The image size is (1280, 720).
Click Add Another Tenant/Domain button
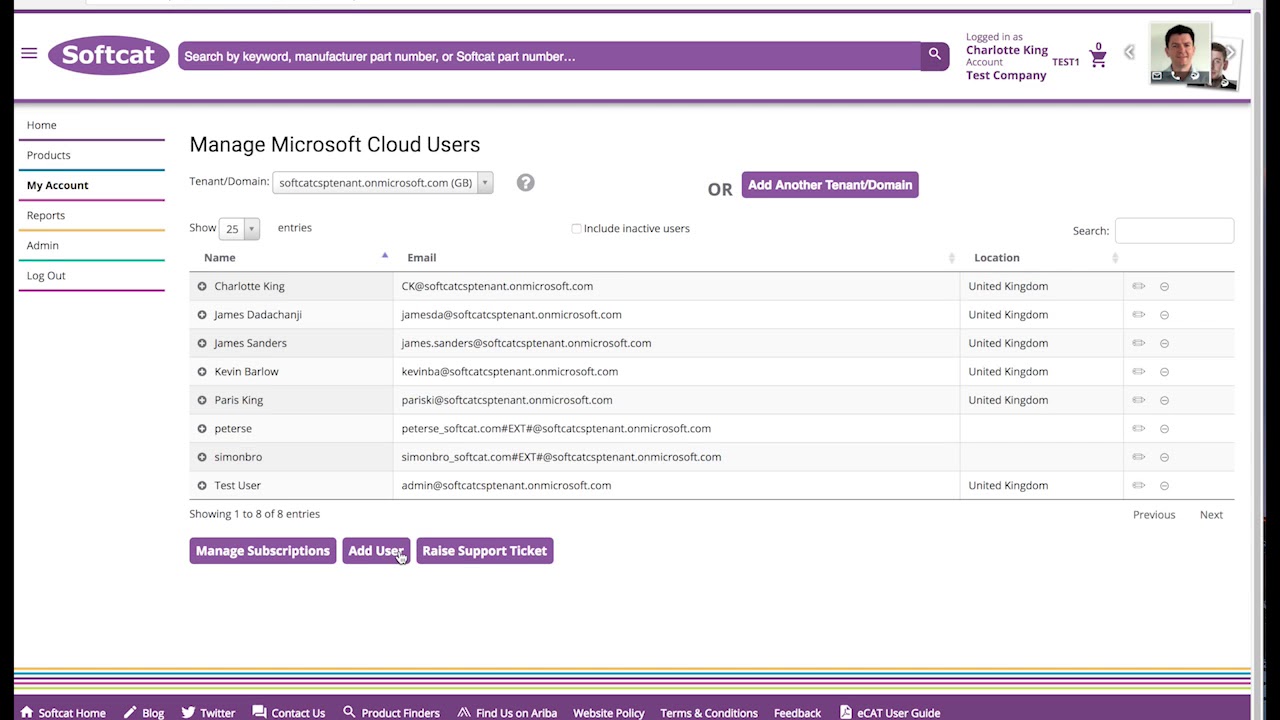coord(829,185)
